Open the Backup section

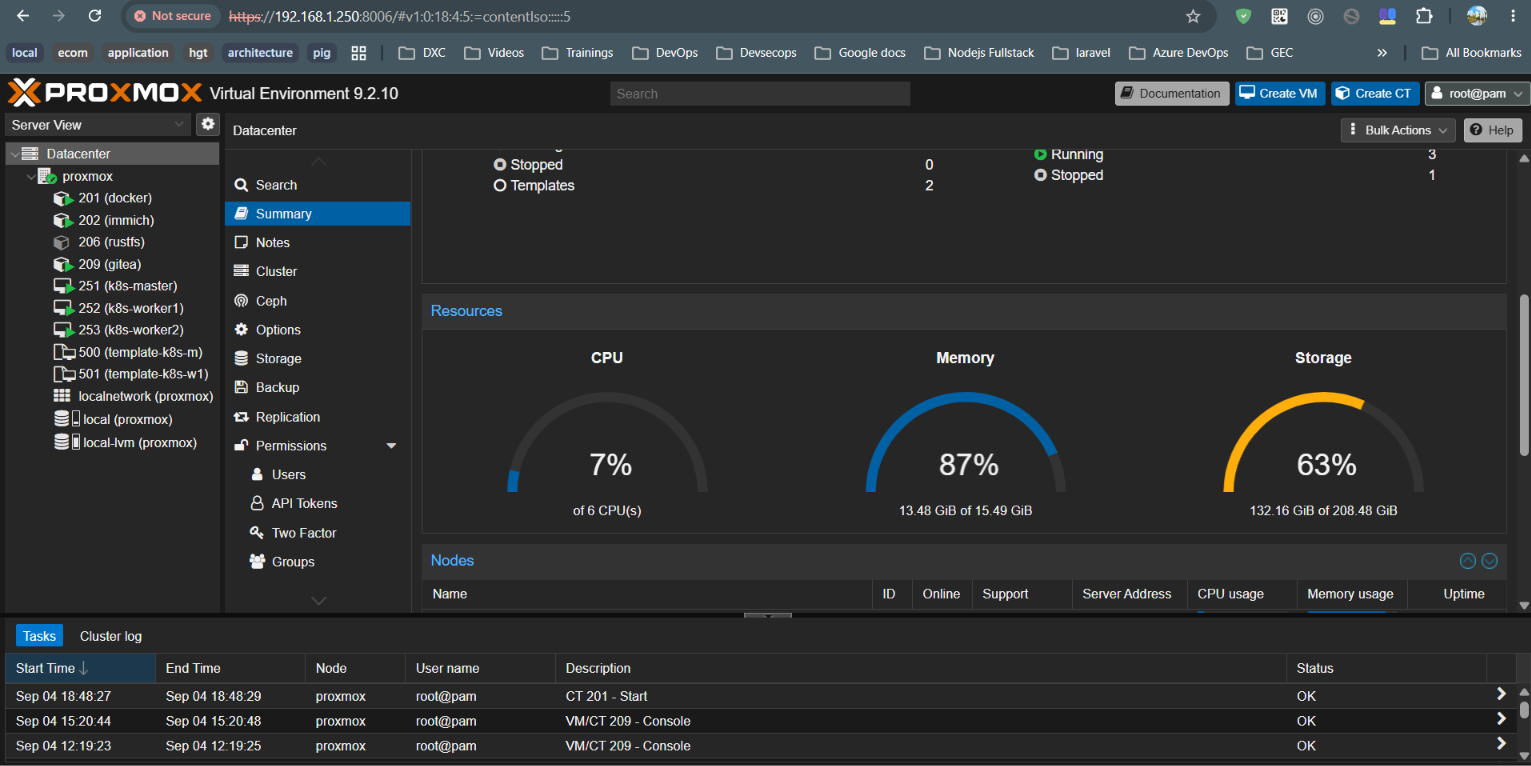pos(318,387)
